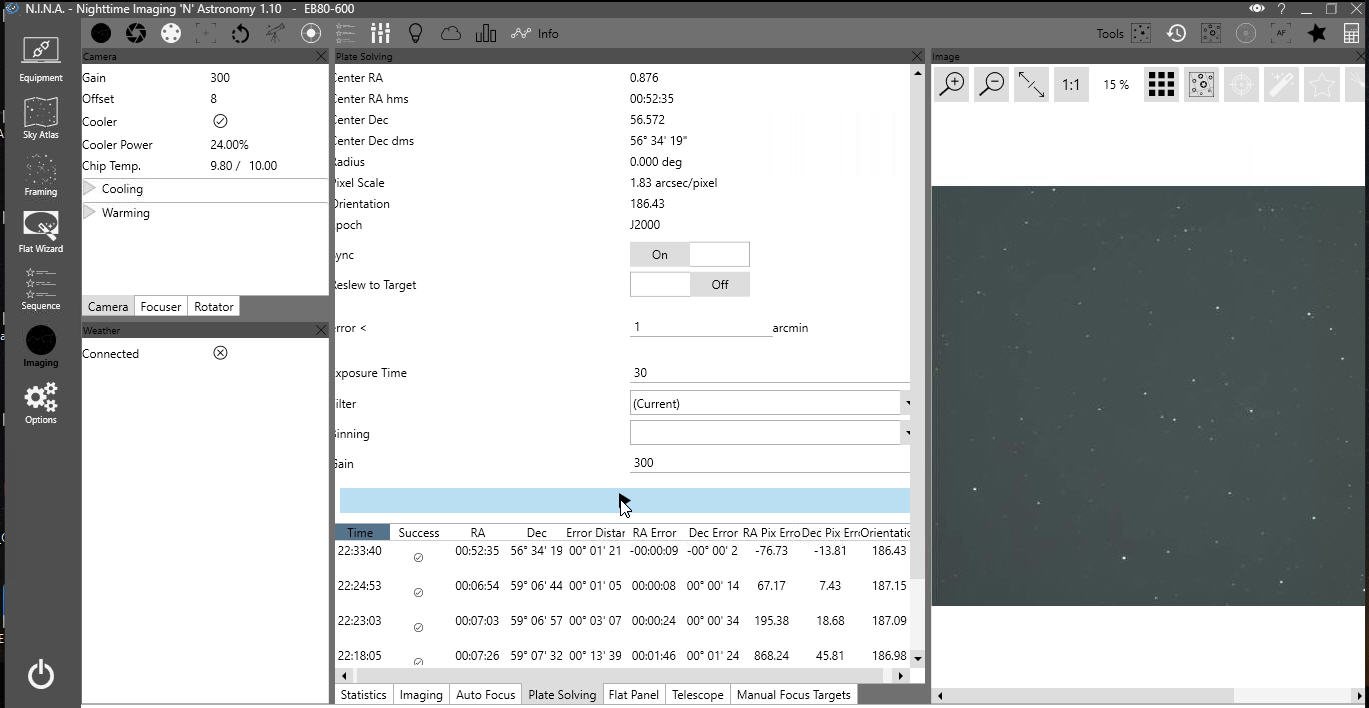Click the zoom in magnifier icon

pyautogui.click(x=952, y=85)
